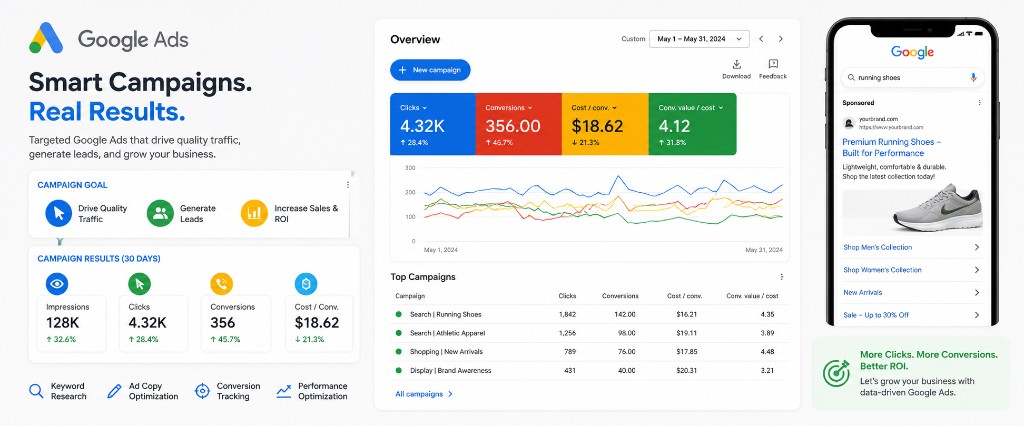
Task: Click the phone search magnifier icon
Action: click(x=851, y=77)
